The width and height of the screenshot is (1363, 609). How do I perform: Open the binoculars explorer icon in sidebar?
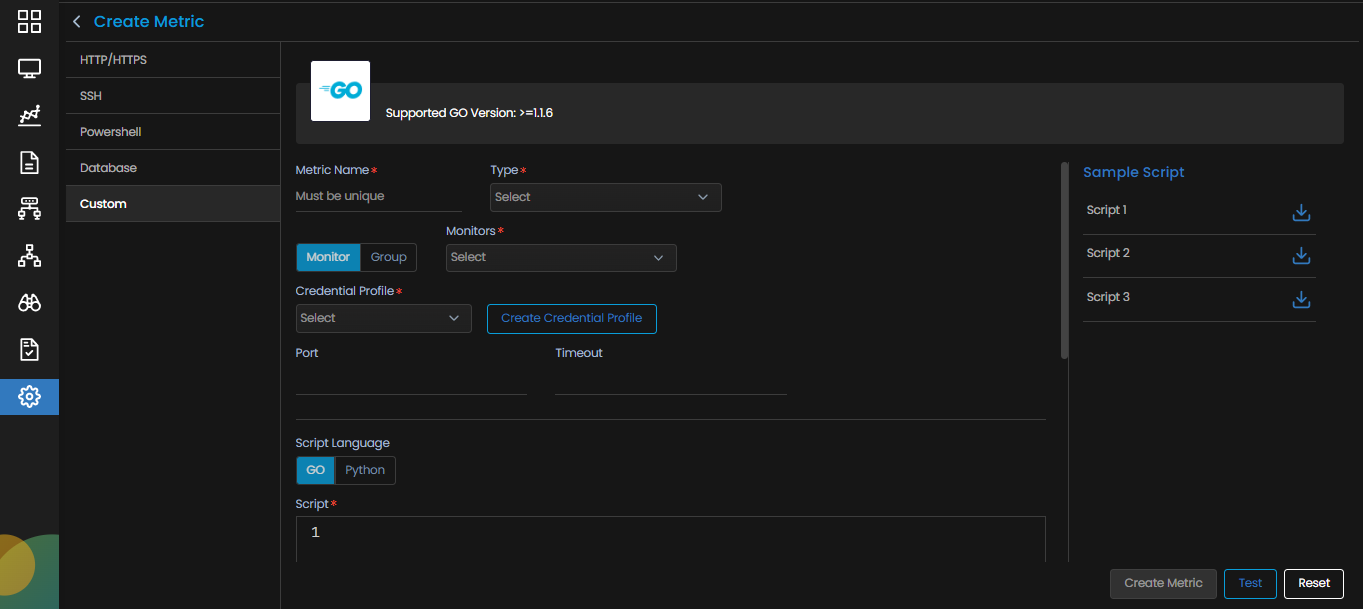pyautogui.click(x=29, y=303)
